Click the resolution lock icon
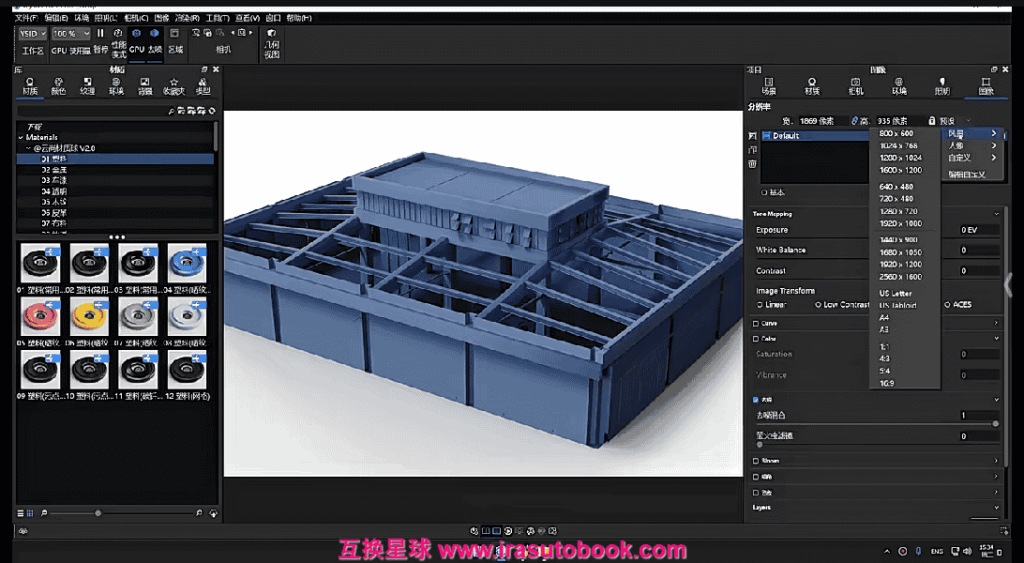The height and width of the screenshot is (563, 1024). (x=932, y=121)
